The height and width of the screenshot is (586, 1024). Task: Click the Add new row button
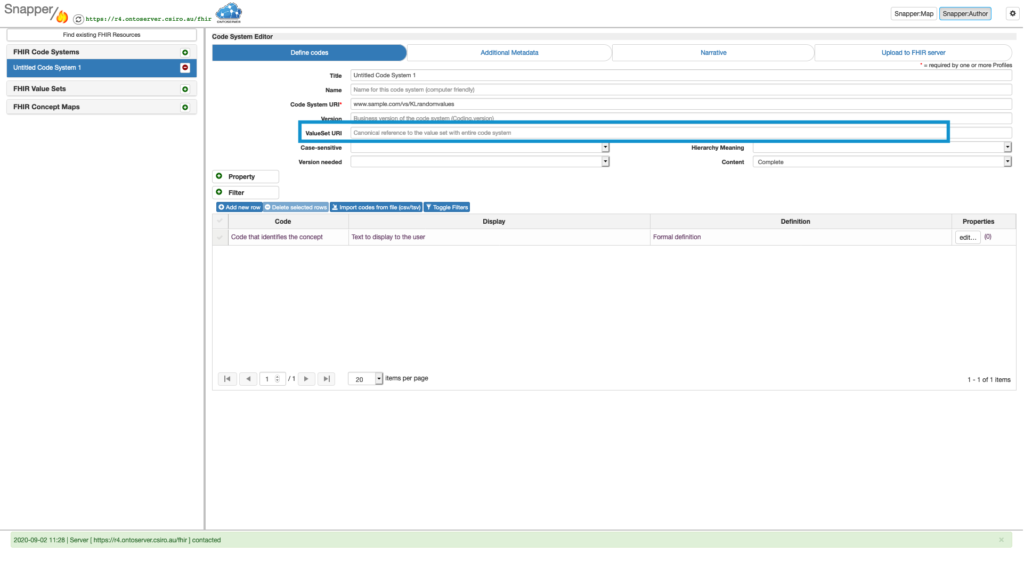click(239, 207)
